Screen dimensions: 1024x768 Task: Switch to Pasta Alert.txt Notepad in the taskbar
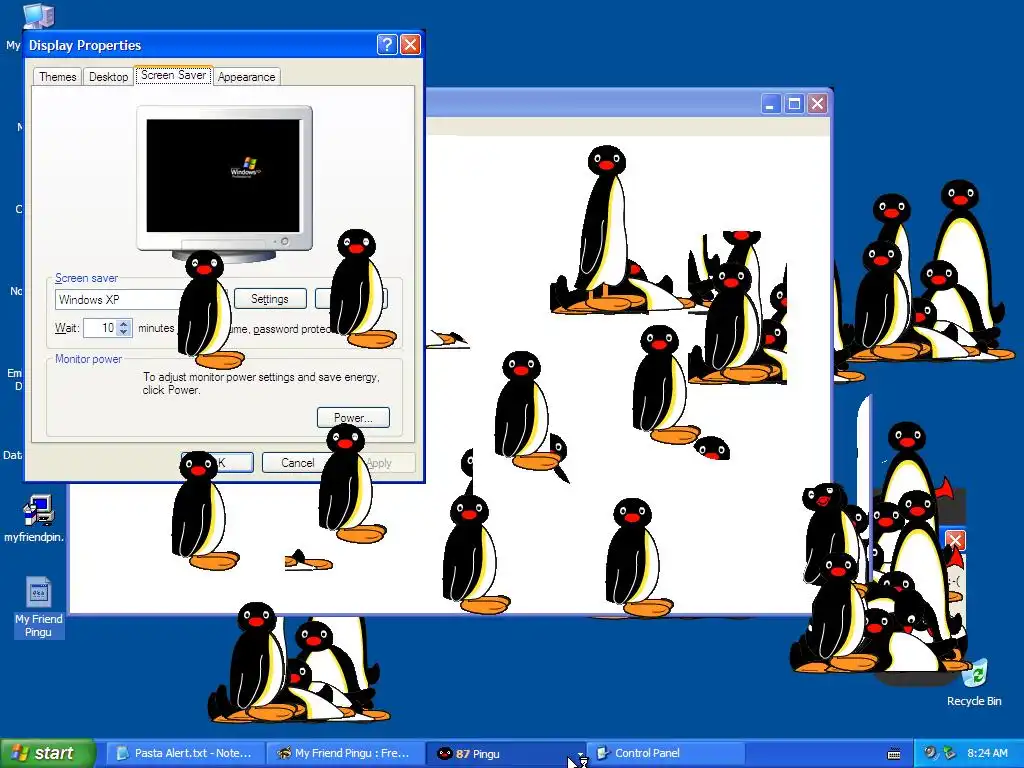tap(184, 753)
